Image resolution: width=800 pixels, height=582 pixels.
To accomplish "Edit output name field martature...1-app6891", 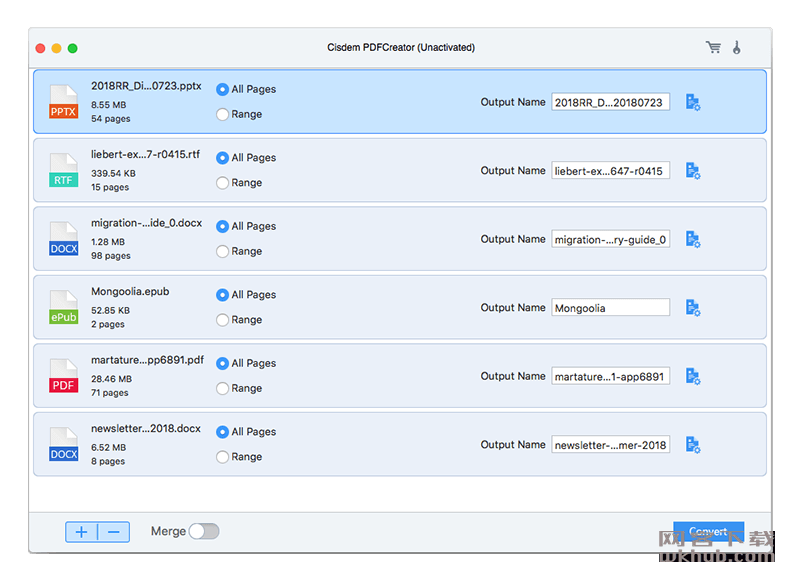I will (610, 376).
